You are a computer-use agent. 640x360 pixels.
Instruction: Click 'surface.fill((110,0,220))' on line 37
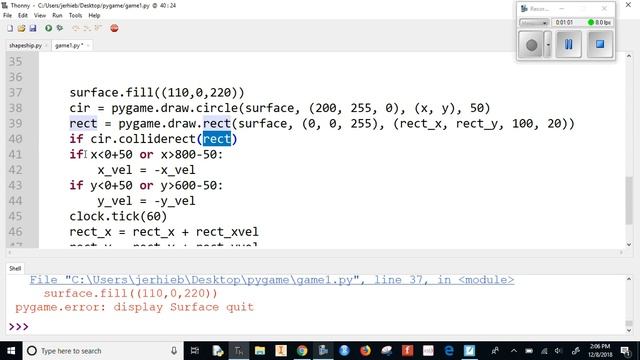[x=157, y=93]
